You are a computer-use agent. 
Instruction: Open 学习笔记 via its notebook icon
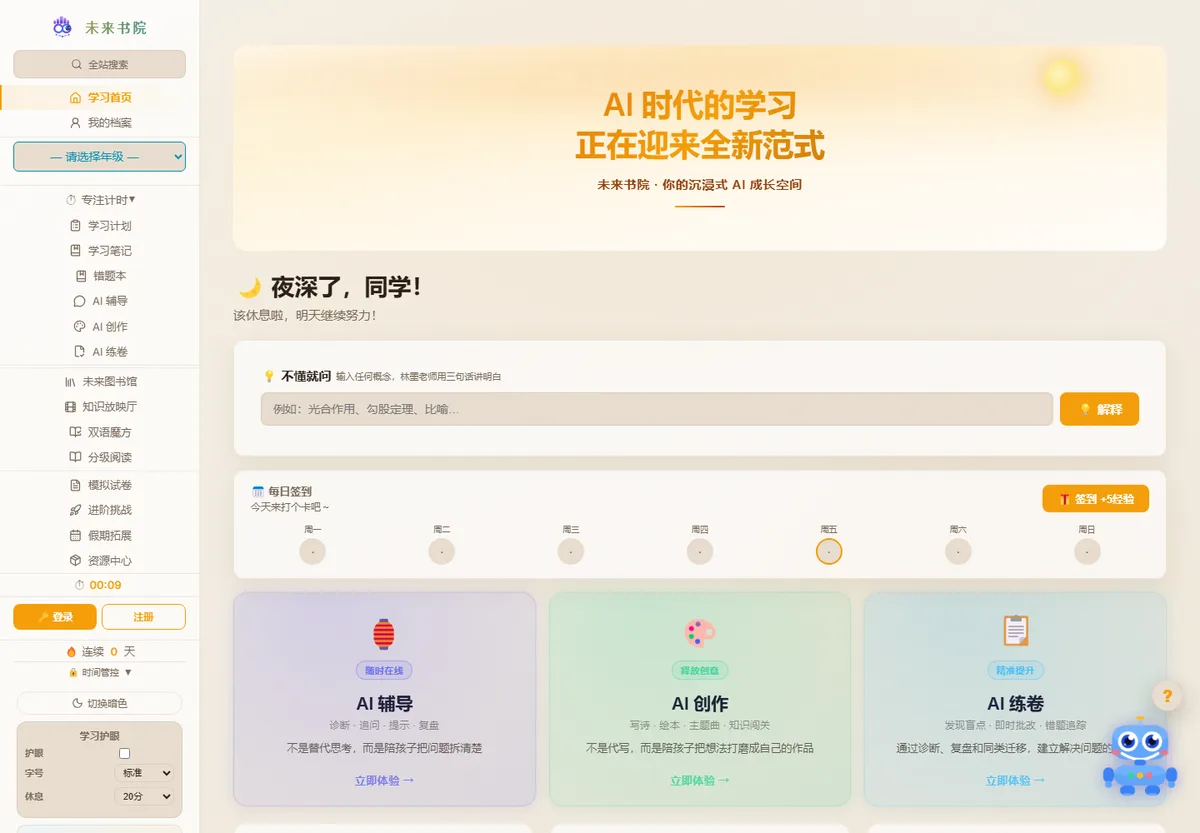pyautogui.click(x=75, y=251)
